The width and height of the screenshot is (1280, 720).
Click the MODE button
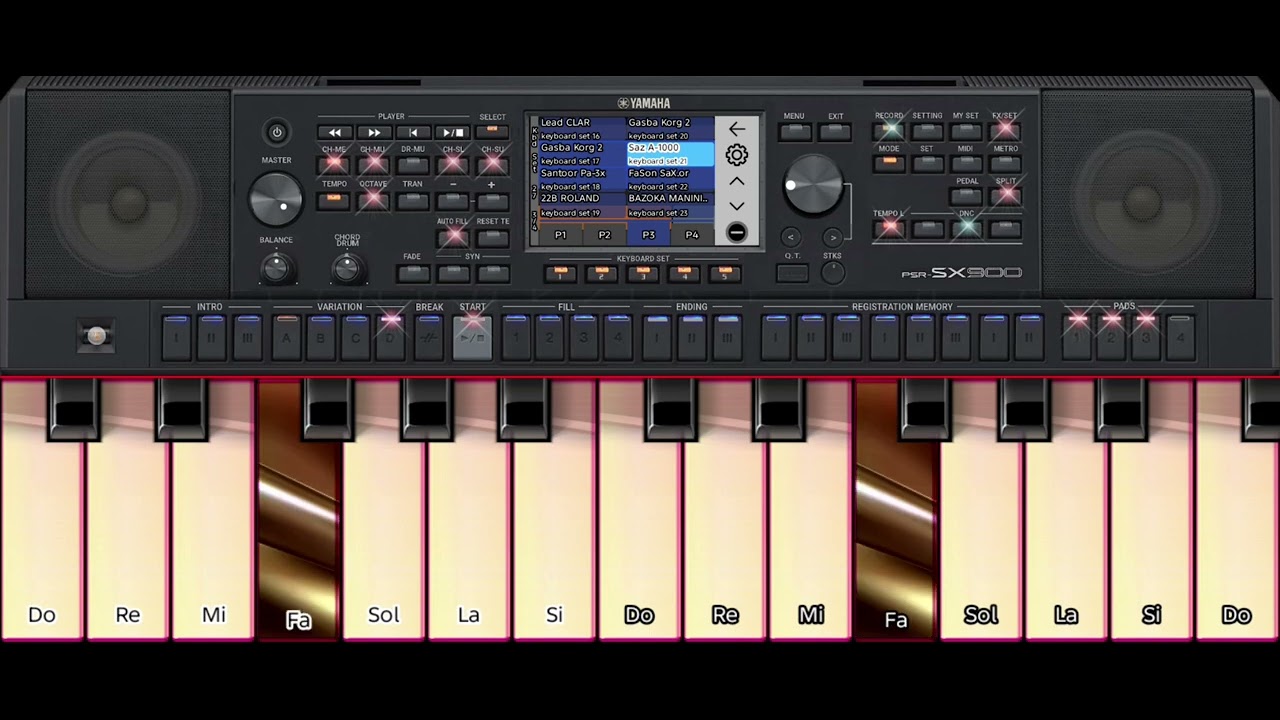889,163
